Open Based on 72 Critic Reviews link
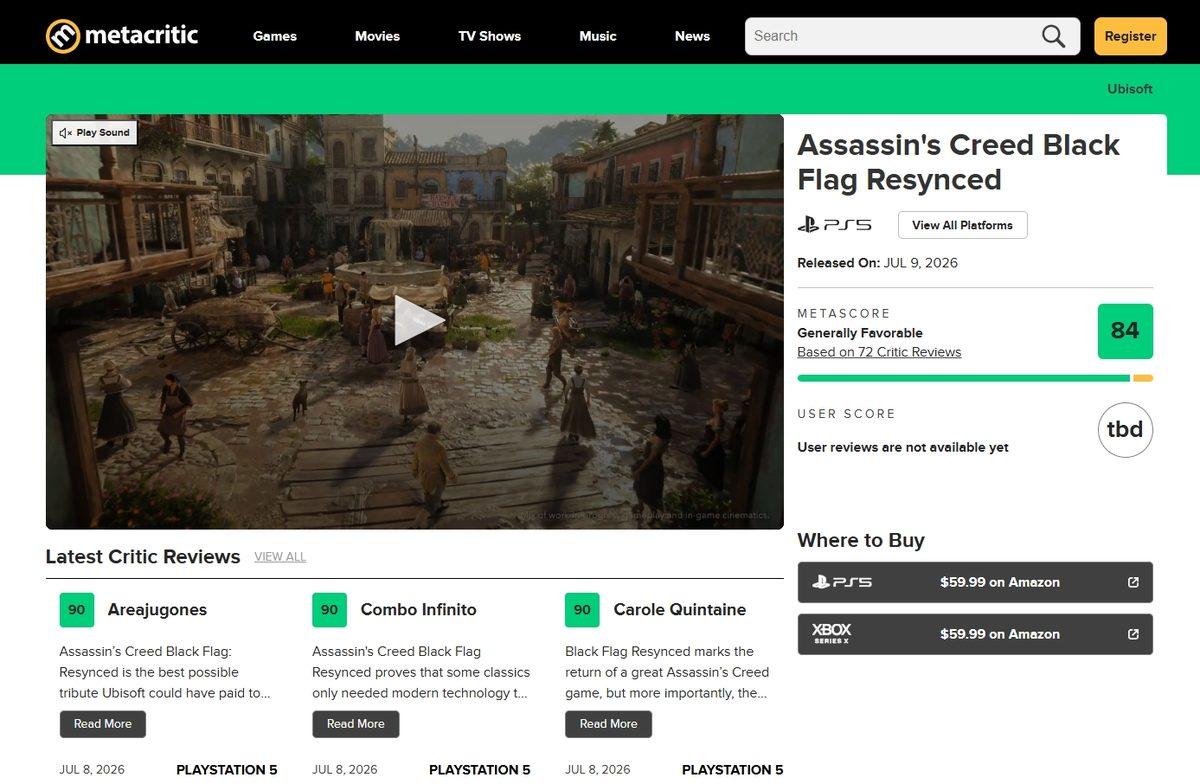The height and width of the screenshot is (784, 1200). (879, 352)
